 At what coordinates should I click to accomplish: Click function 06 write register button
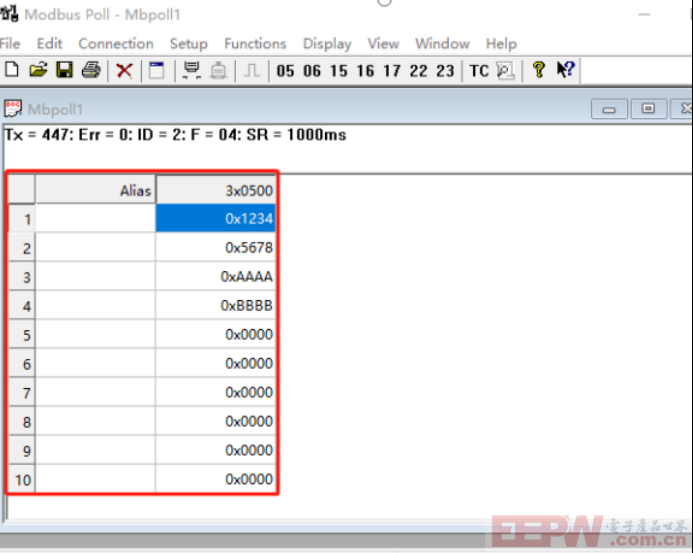pyautogui.click(x=312, y=71)
